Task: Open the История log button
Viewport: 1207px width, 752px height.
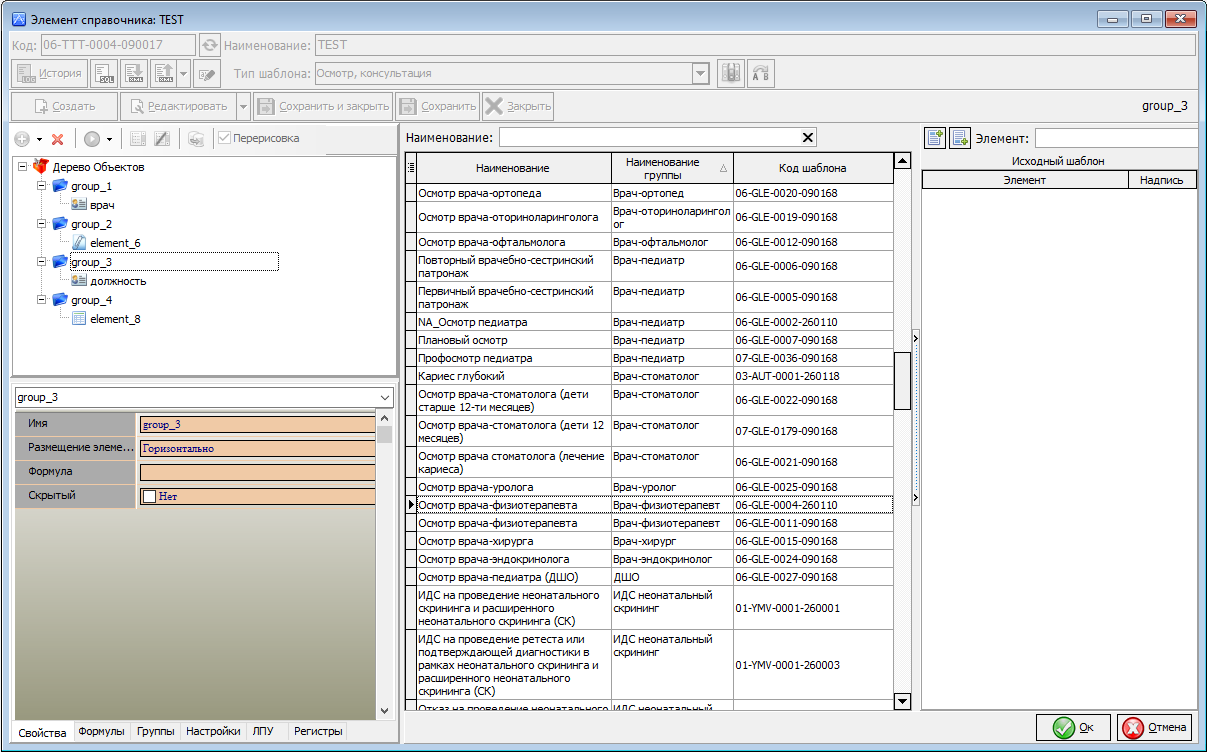Action: pos(50,73)
